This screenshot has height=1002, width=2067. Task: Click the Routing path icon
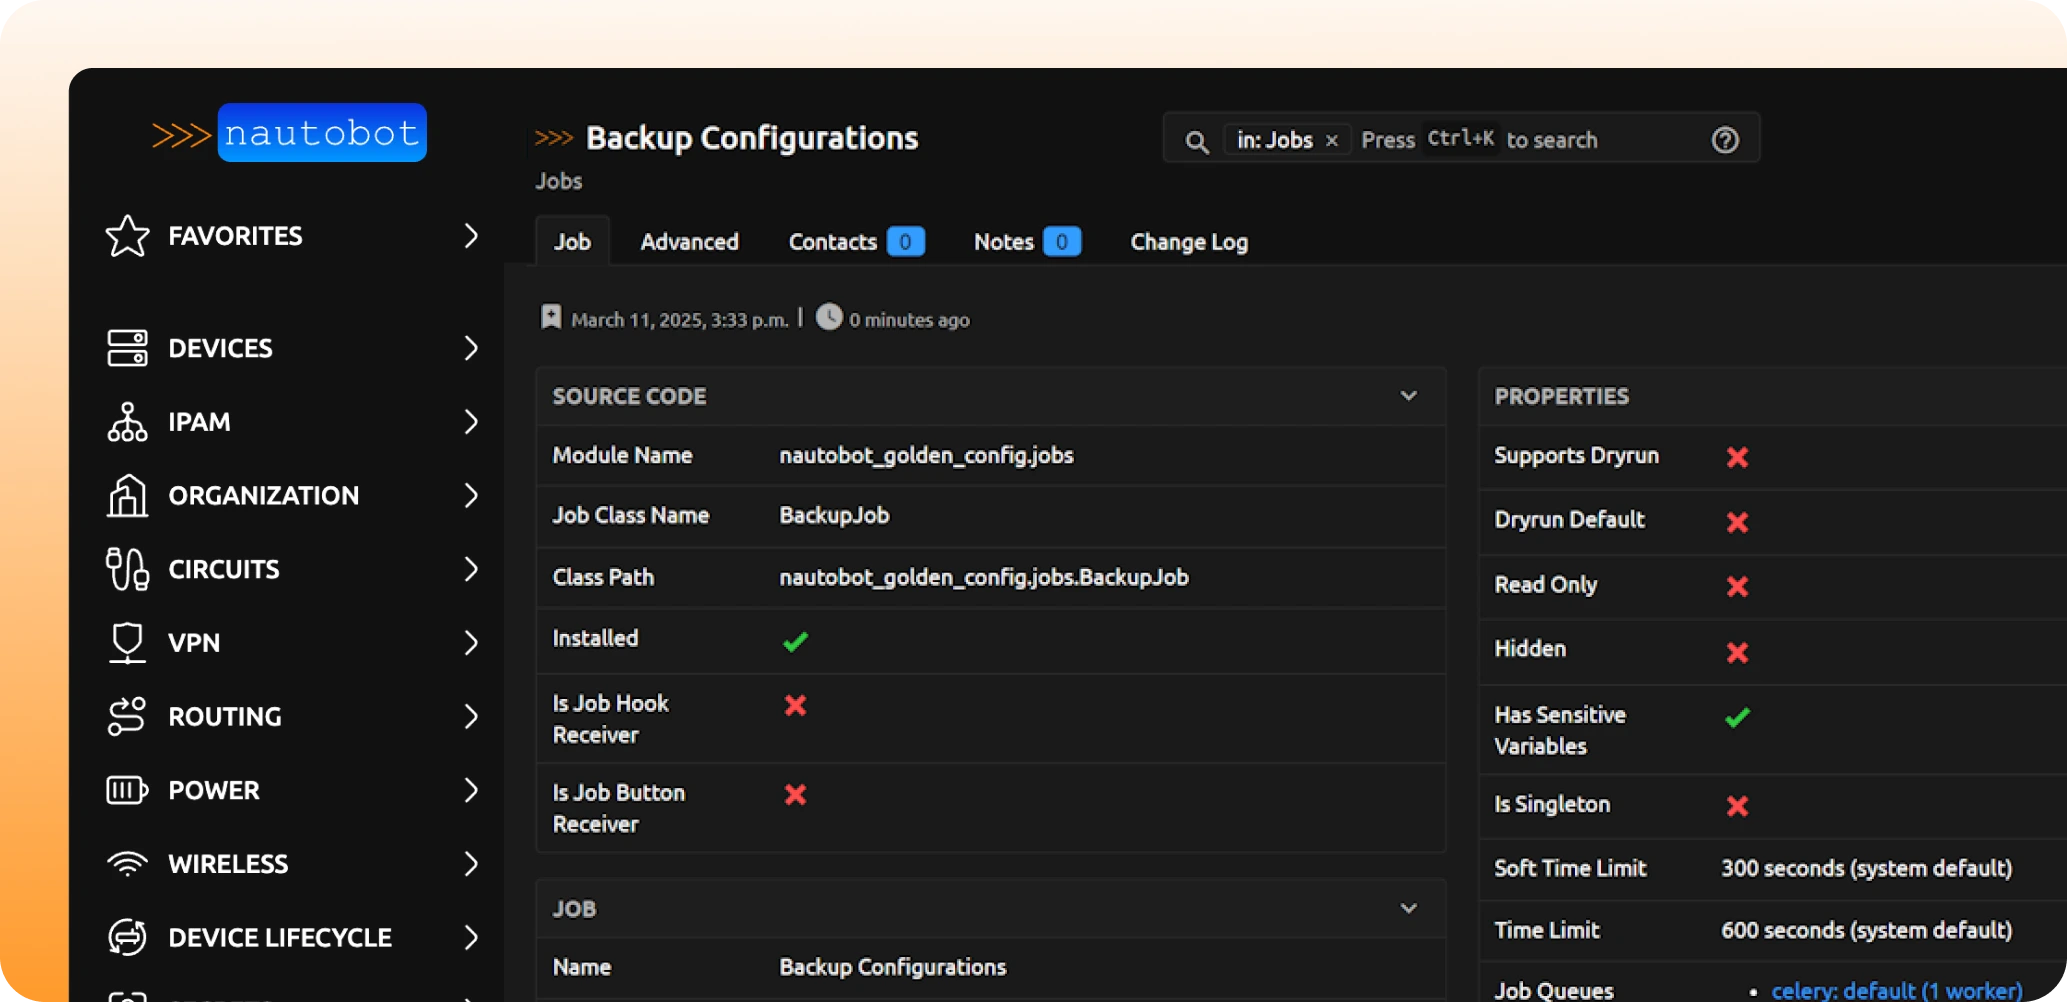[127, 717]
